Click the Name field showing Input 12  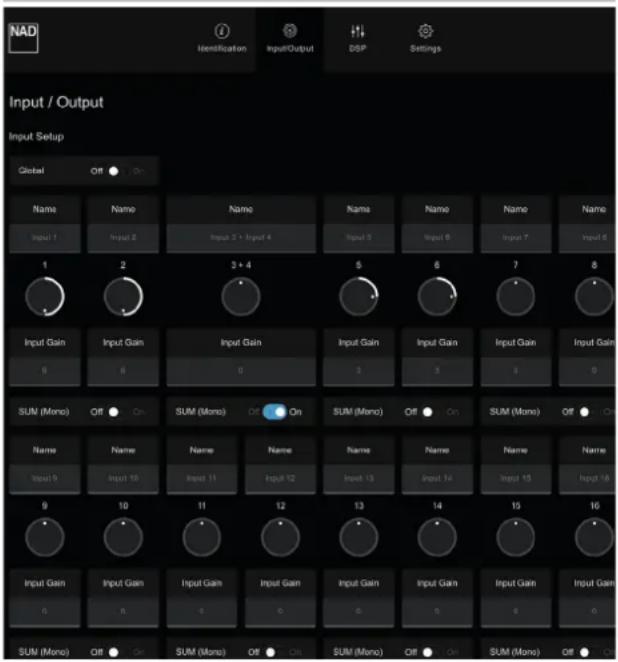click(280, 478)
